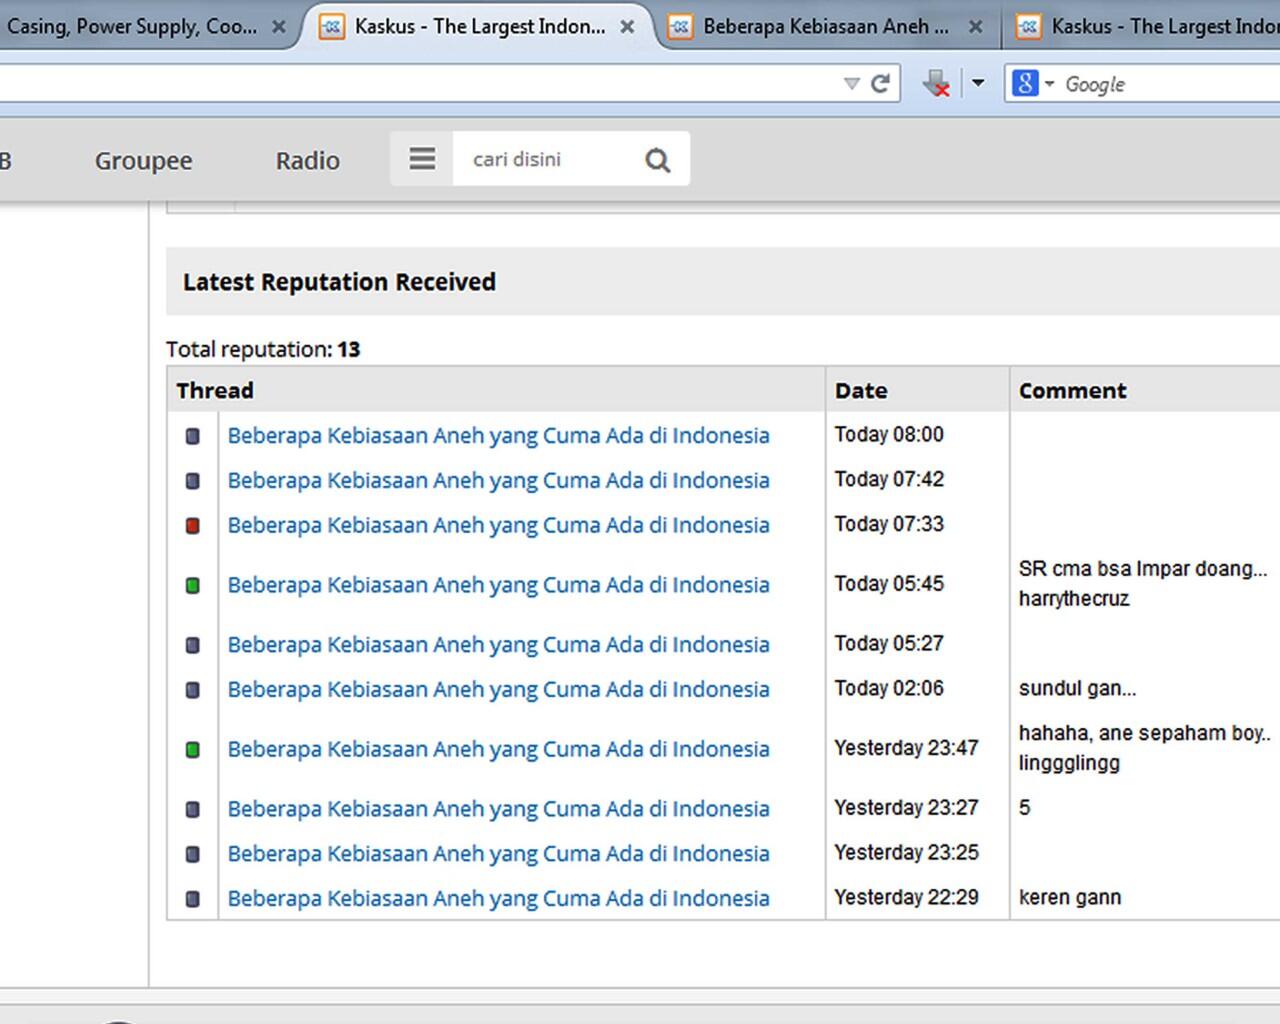The height and width of the screenshot is (1024, 1280).
Task: Open thread link dated Yesterday 22:29
Action: [498, 899]
